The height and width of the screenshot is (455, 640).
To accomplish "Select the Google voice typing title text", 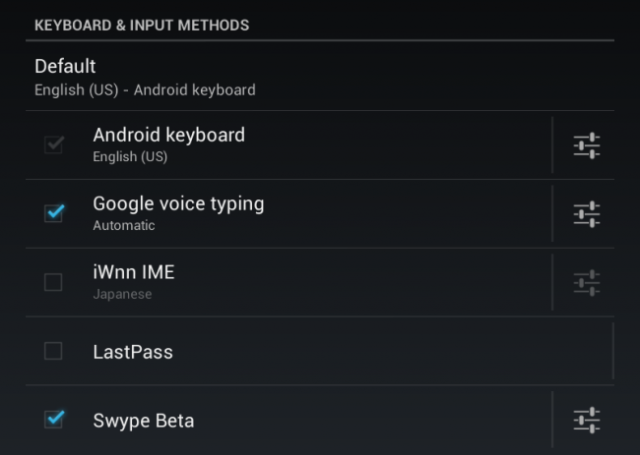I will point(178,204).
